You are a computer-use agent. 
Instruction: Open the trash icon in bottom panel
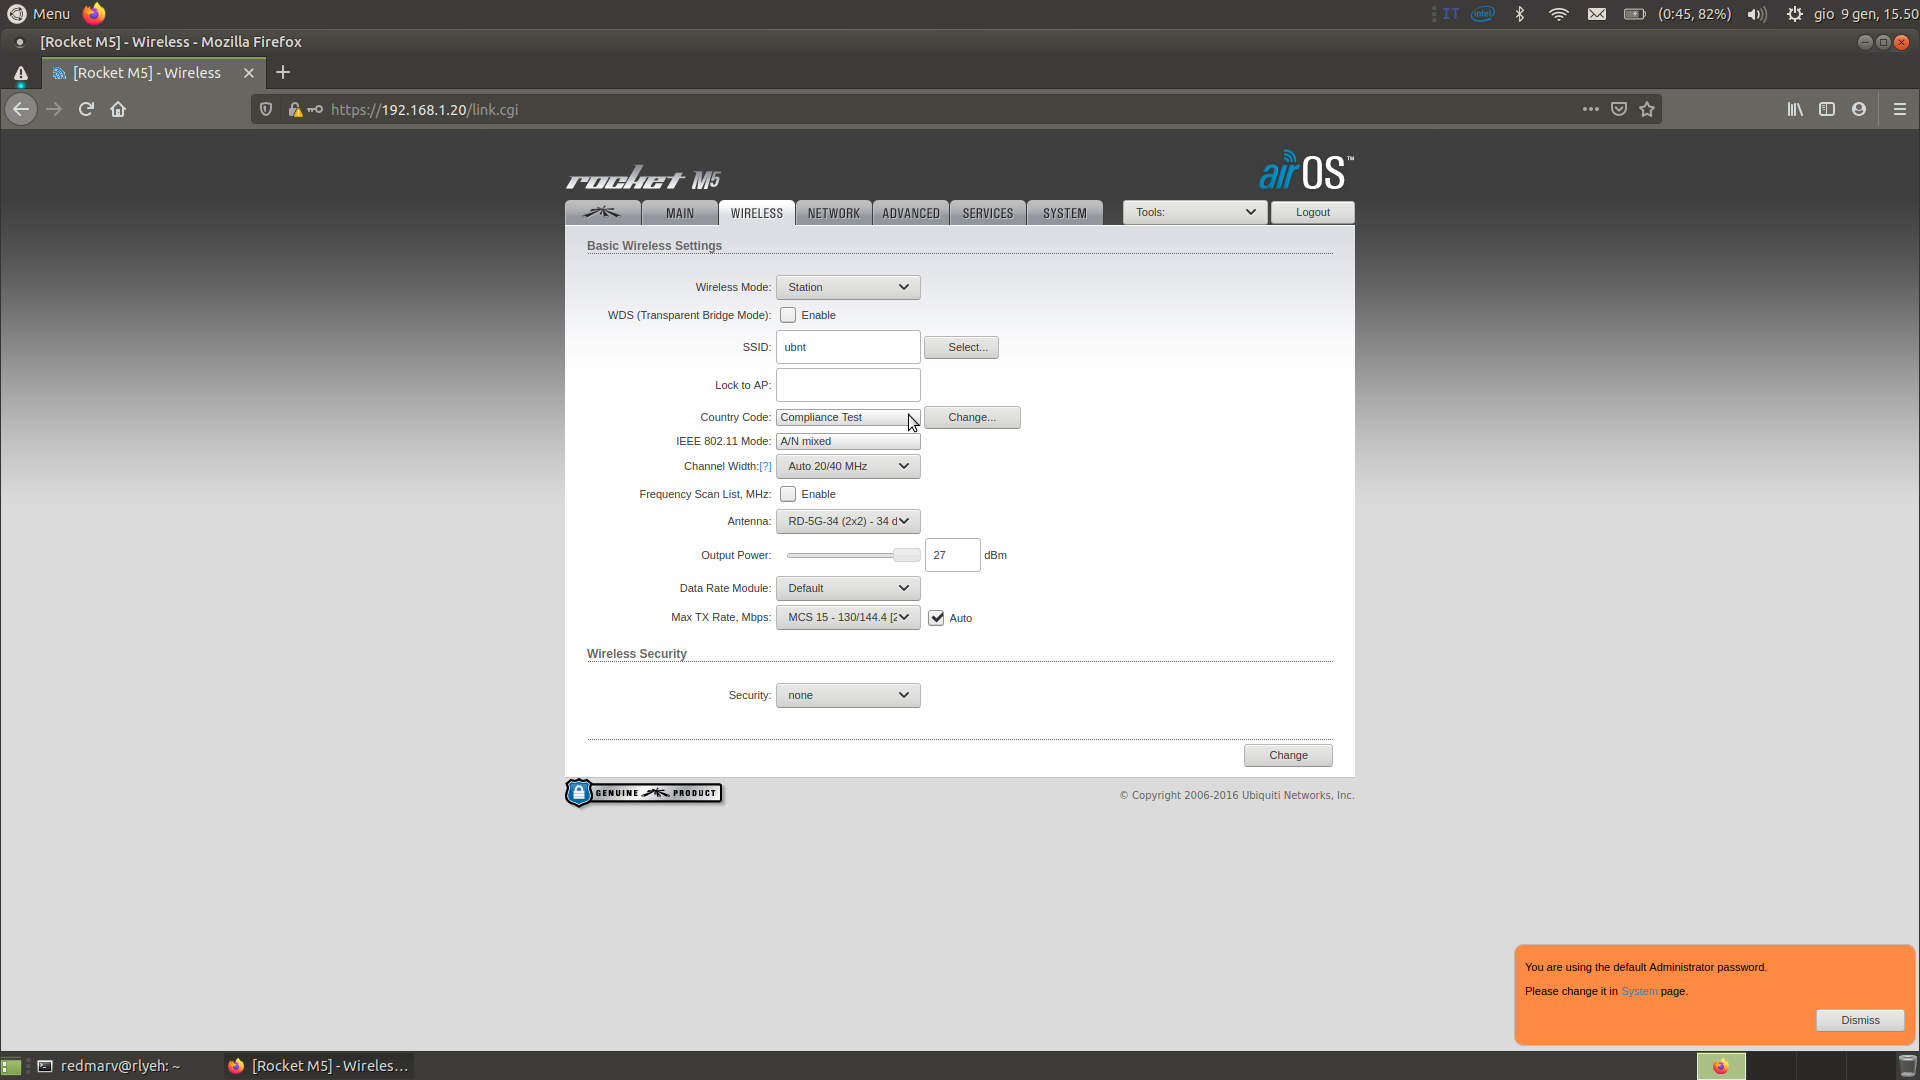pyautogui.click(x=1908, y=1066)
